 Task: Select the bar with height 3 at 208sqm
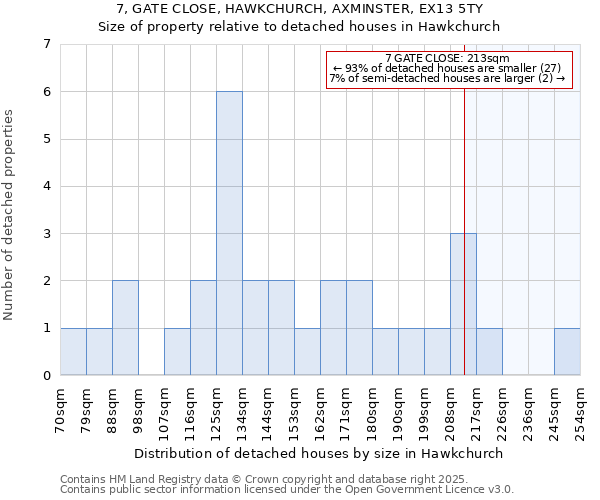point(462,304)
